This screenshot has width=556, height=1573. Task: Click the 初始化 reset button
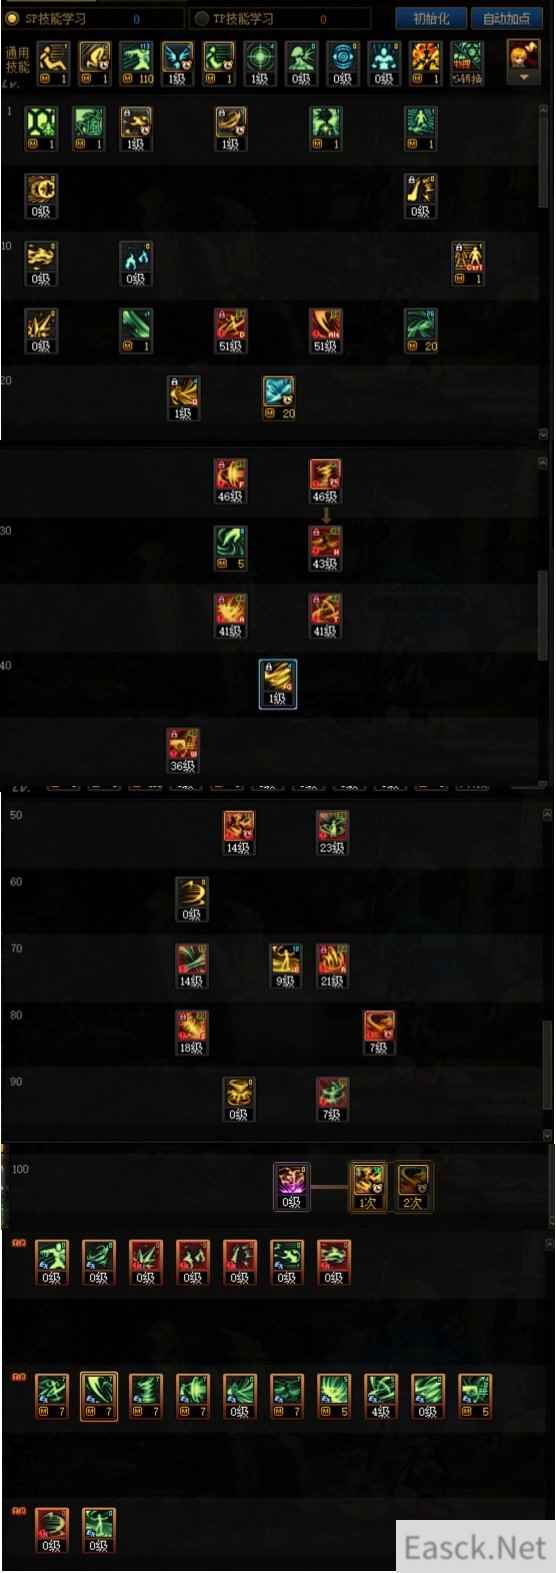pyautogui.click(x=431, y=18)
